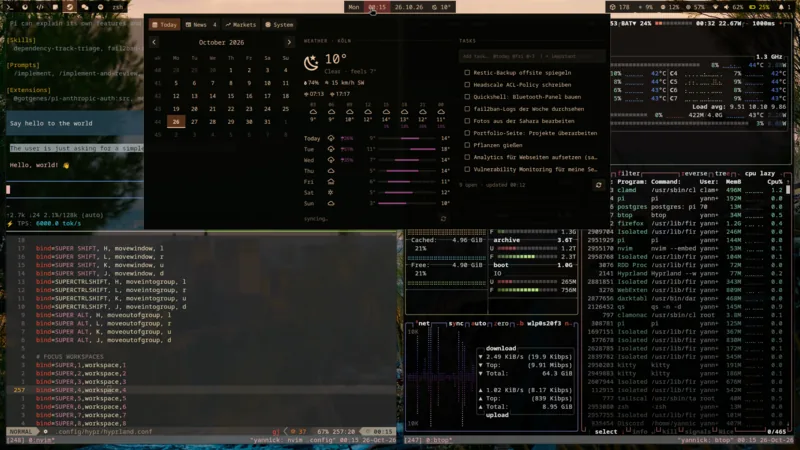Toggle auto scaling in btop net panel
The height and width of the screenshot is (450, 800).
(478, 323)
